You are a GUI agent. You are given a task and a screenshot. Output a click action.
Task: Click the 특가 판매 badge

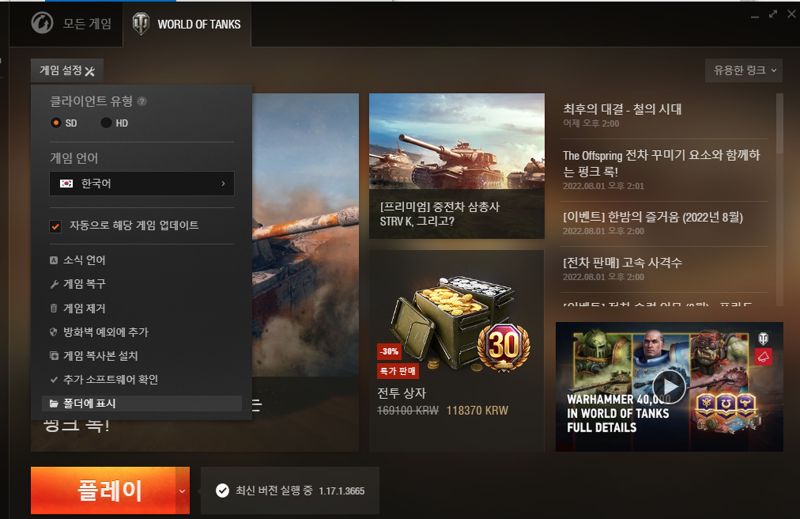(x=398, y=371)
